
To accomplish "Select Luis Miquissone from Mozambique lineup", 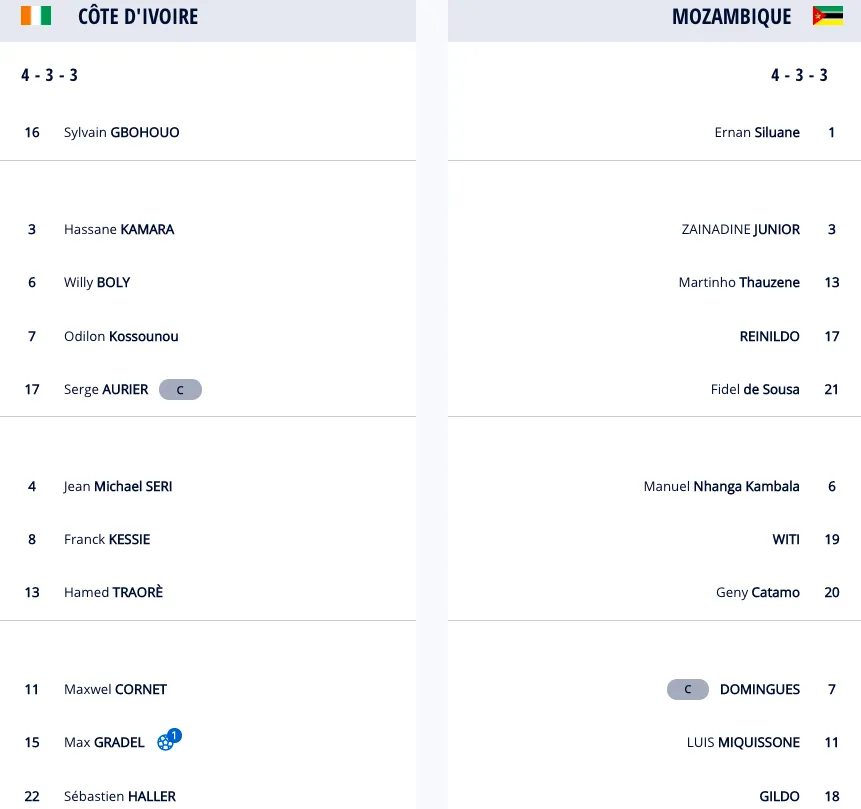I will (x=743, y=742).
